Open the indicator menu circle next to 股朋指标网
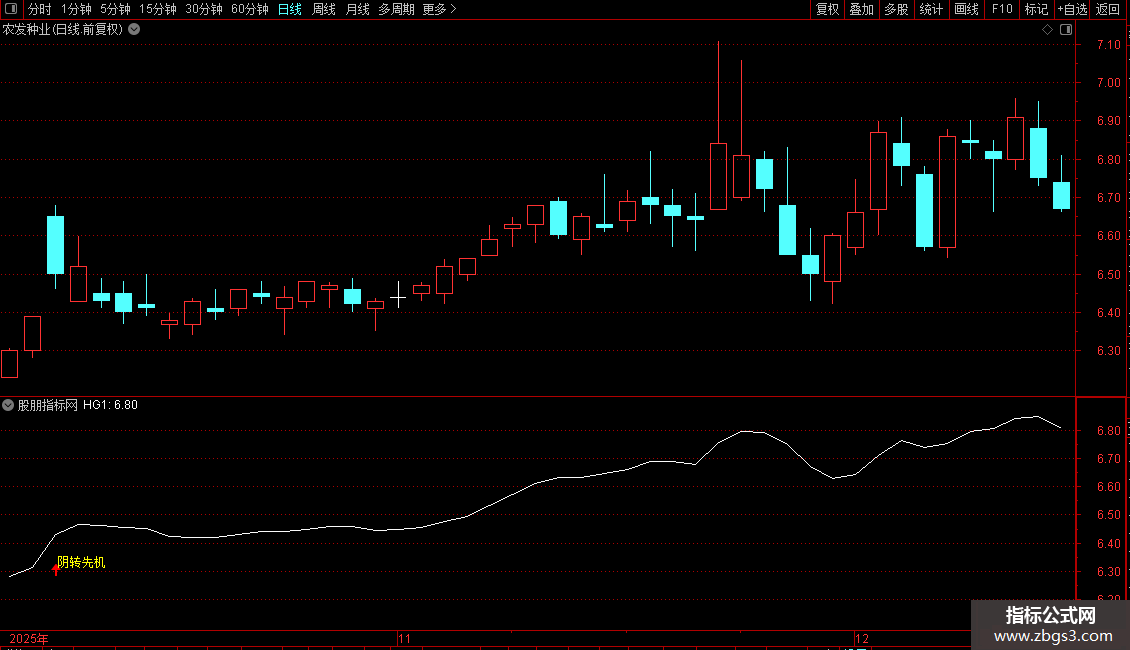This screenshot has width=1130, height=650. 8,405
